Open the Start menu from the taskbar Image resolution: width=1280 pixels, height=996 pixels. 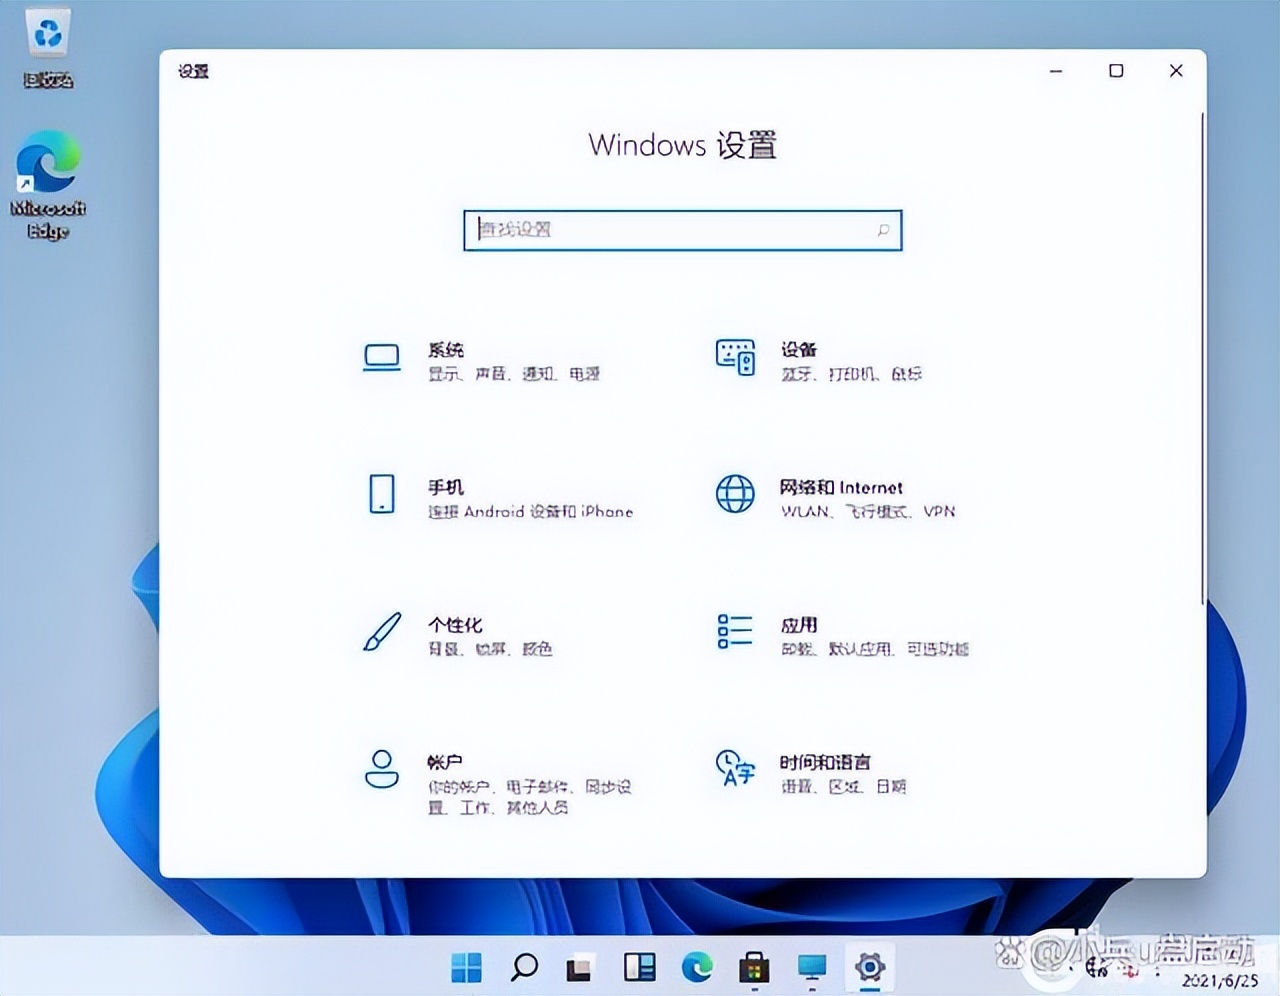(x=466, y=967)
